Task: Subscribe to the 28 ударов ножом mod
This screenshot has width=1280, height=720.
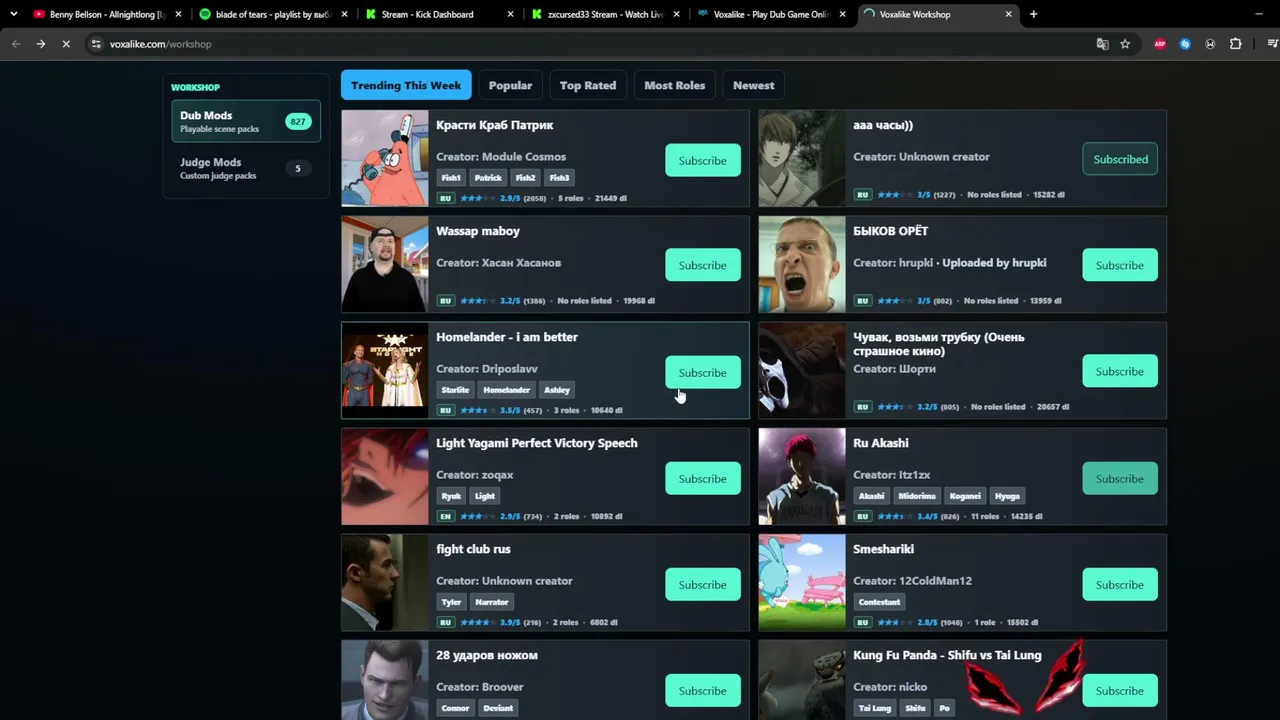Action: 703,690
